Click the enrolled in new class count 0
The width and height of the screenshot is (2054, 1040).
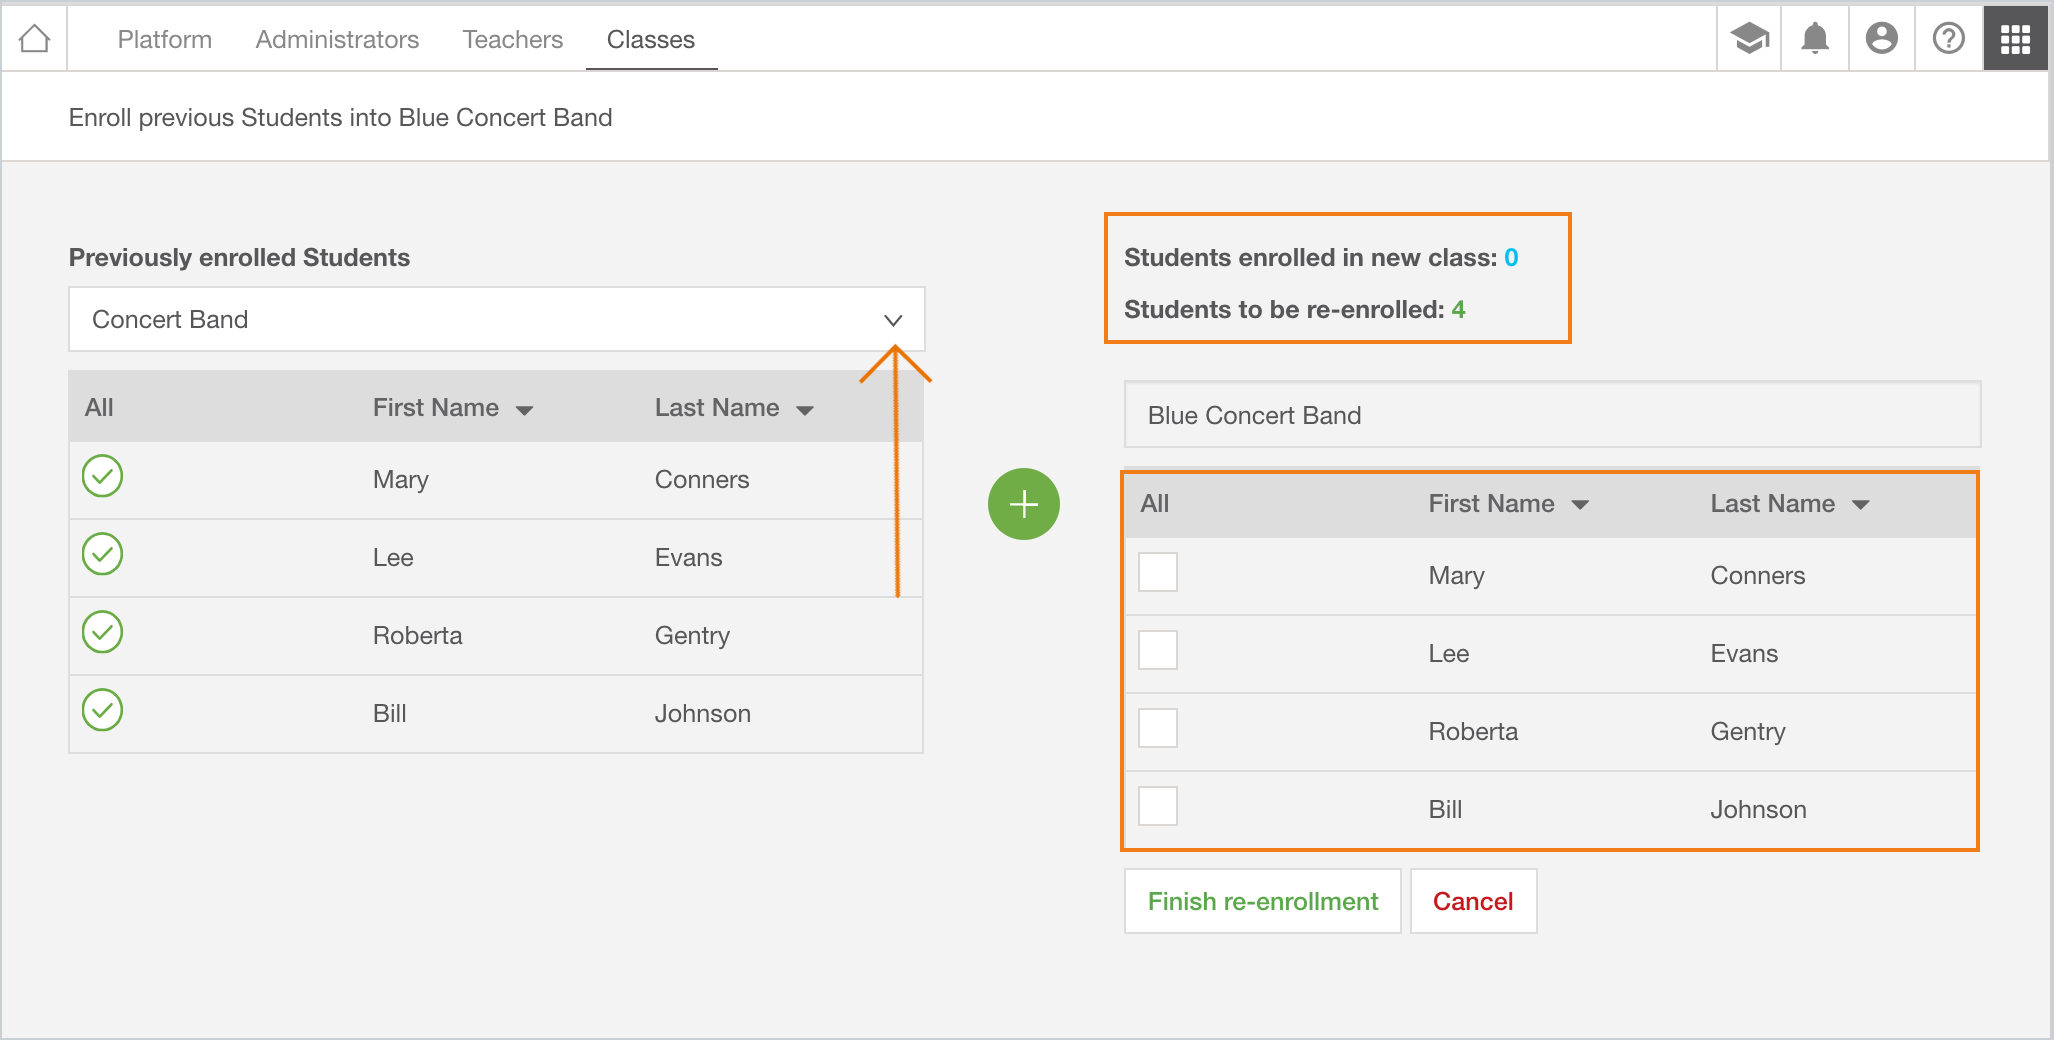(x=1511, y=258)
